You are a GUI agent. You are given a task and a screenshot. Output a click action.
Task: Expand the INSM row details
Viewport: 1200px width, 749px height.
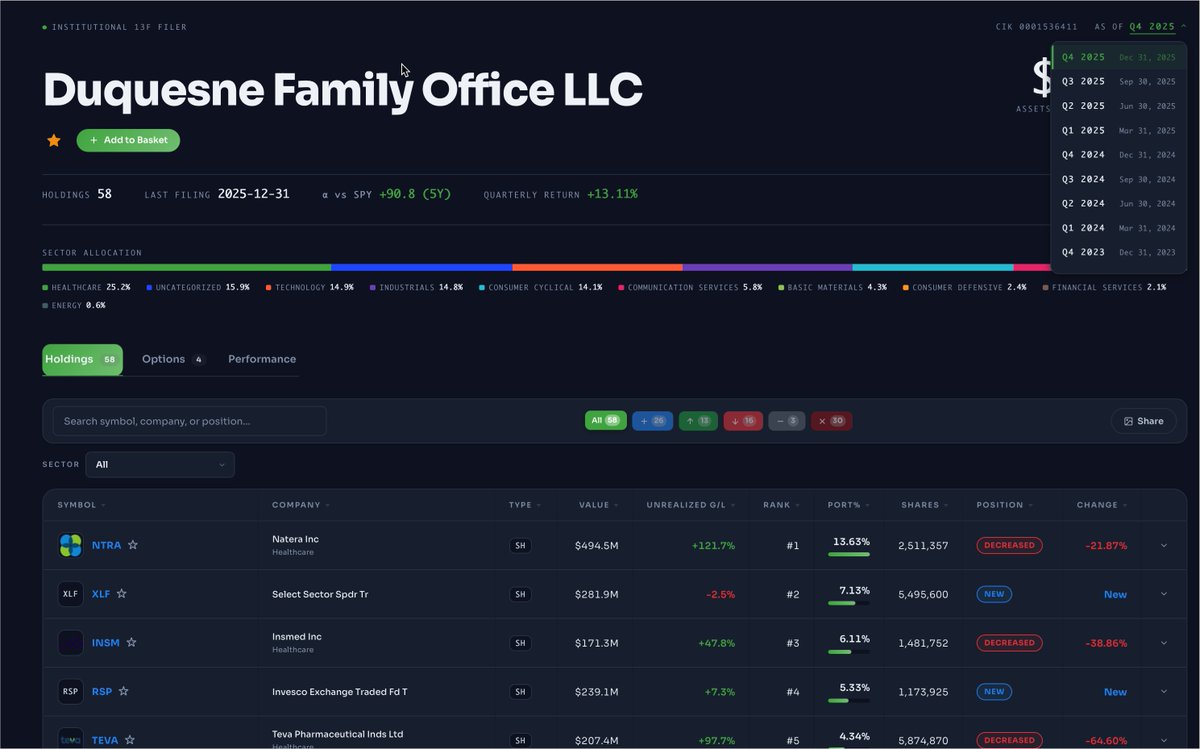pyautogui.click(x=1163, y=643)
